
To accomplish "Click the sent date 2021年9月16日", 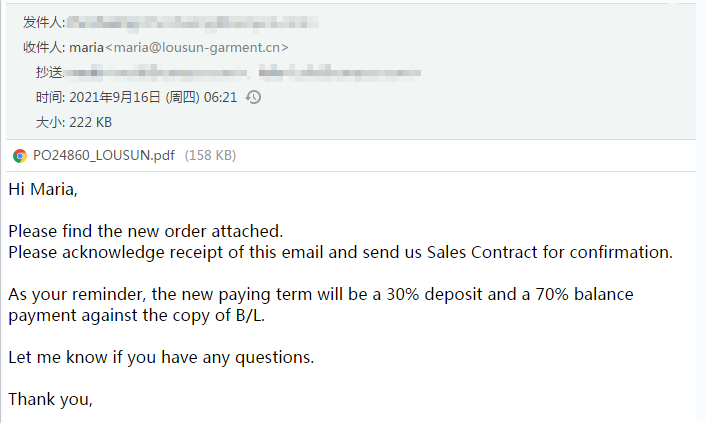I will click(x=114, y=97).
